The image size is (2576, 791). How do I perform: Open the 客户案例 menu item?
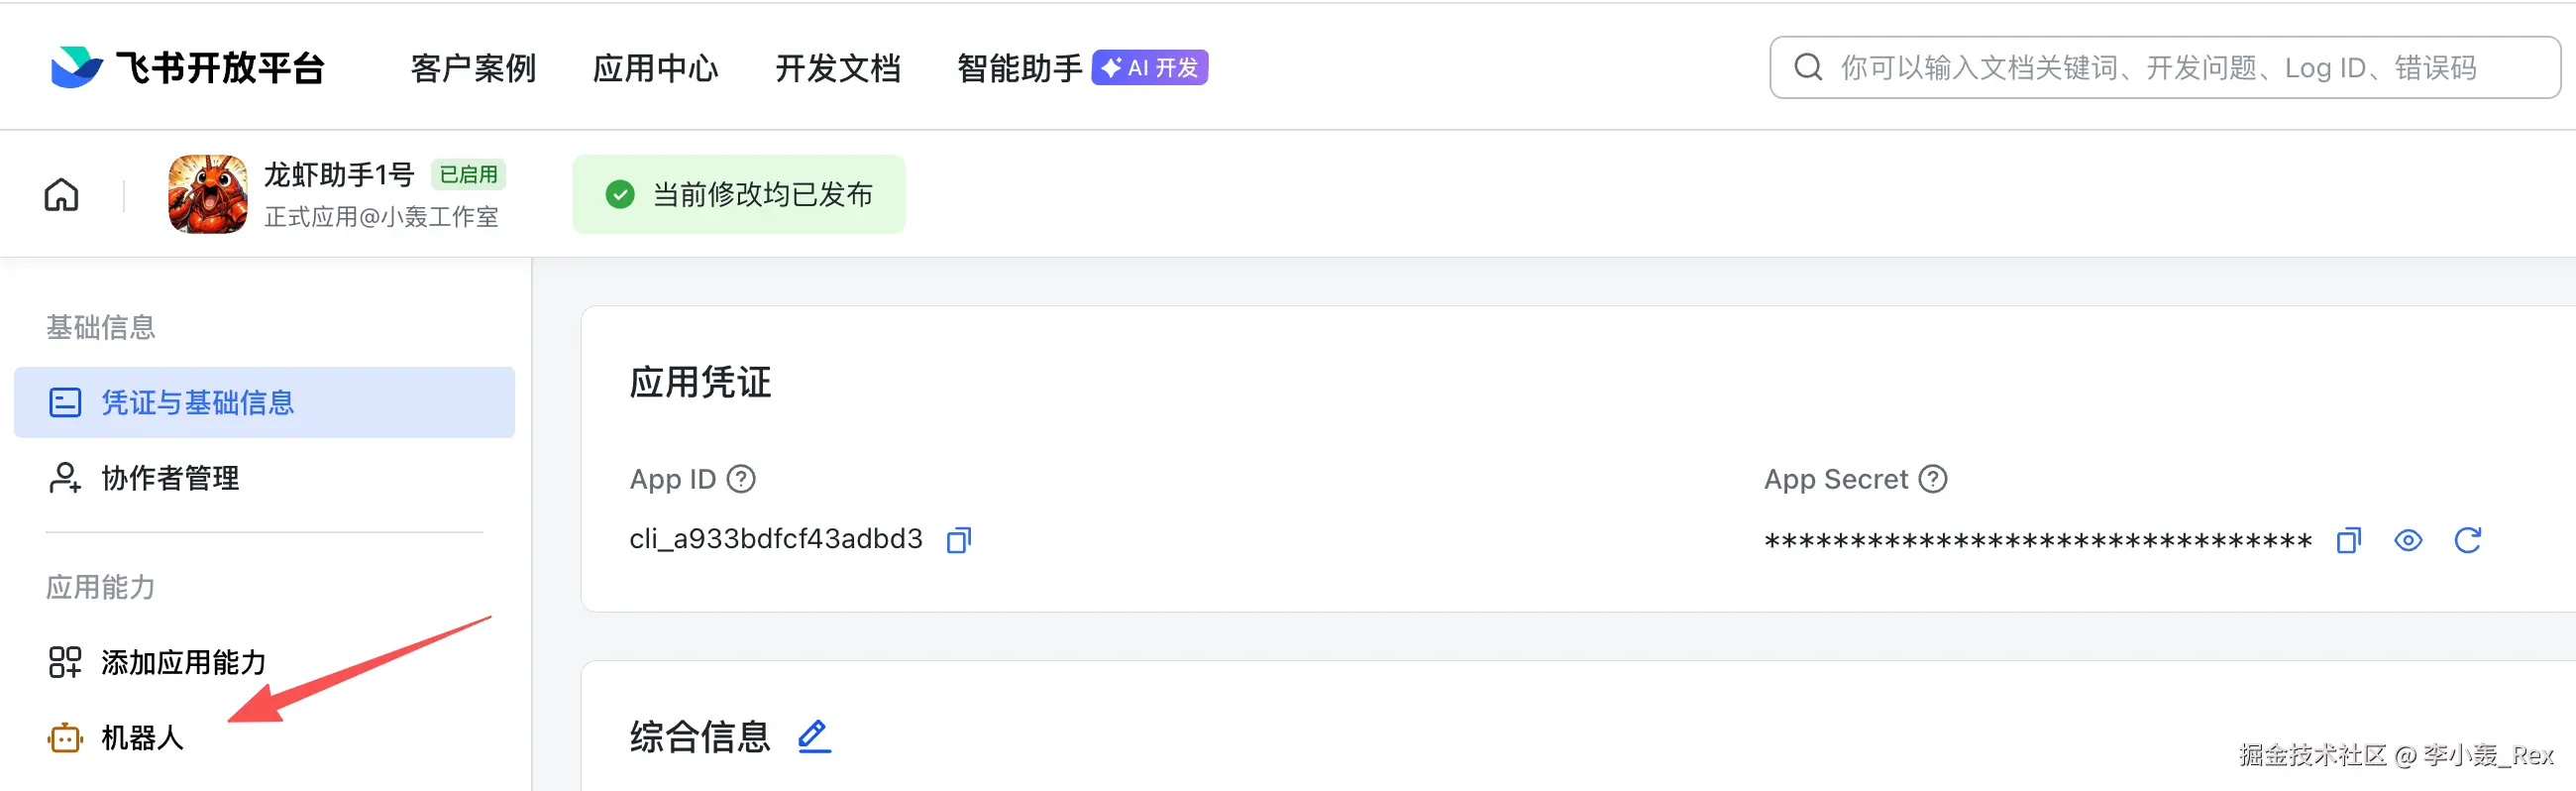(473, 68)
